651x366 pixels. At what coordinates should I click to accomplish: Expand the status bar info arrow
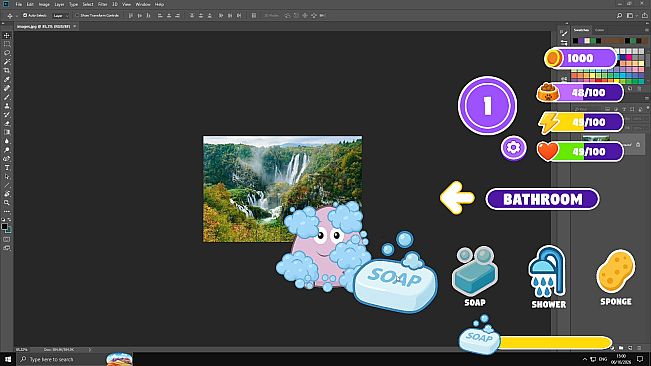pos(90,350)
